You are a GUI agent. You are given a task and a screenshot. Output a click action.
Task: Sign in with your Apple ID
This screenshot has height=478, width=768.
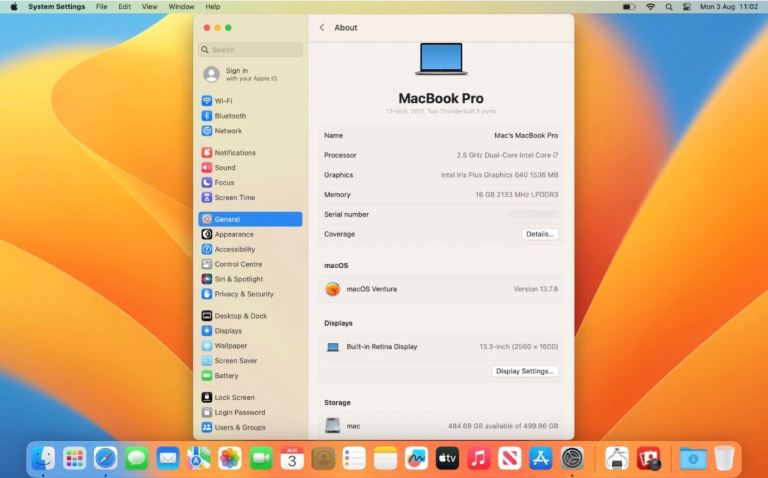coord(250,74)
